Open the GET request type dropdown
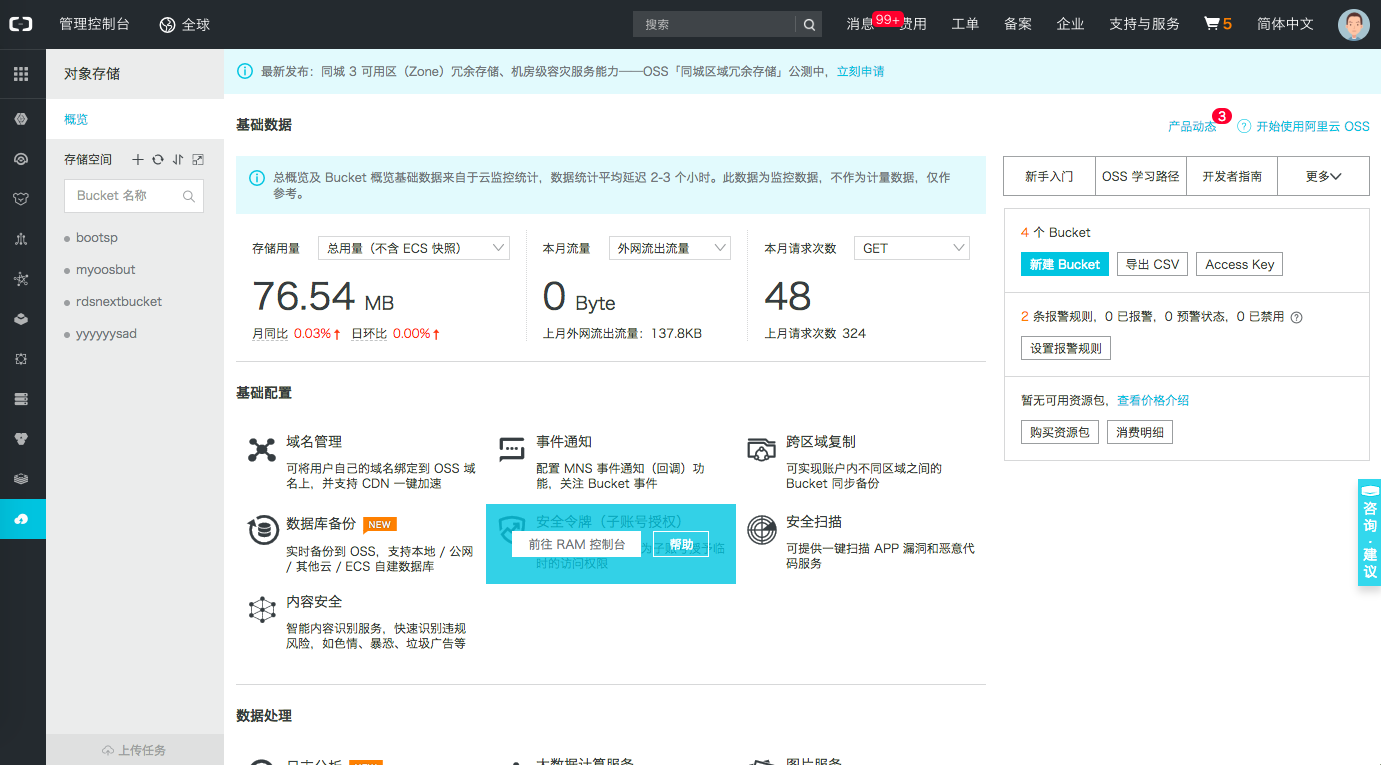 click(x=911, y=248)
